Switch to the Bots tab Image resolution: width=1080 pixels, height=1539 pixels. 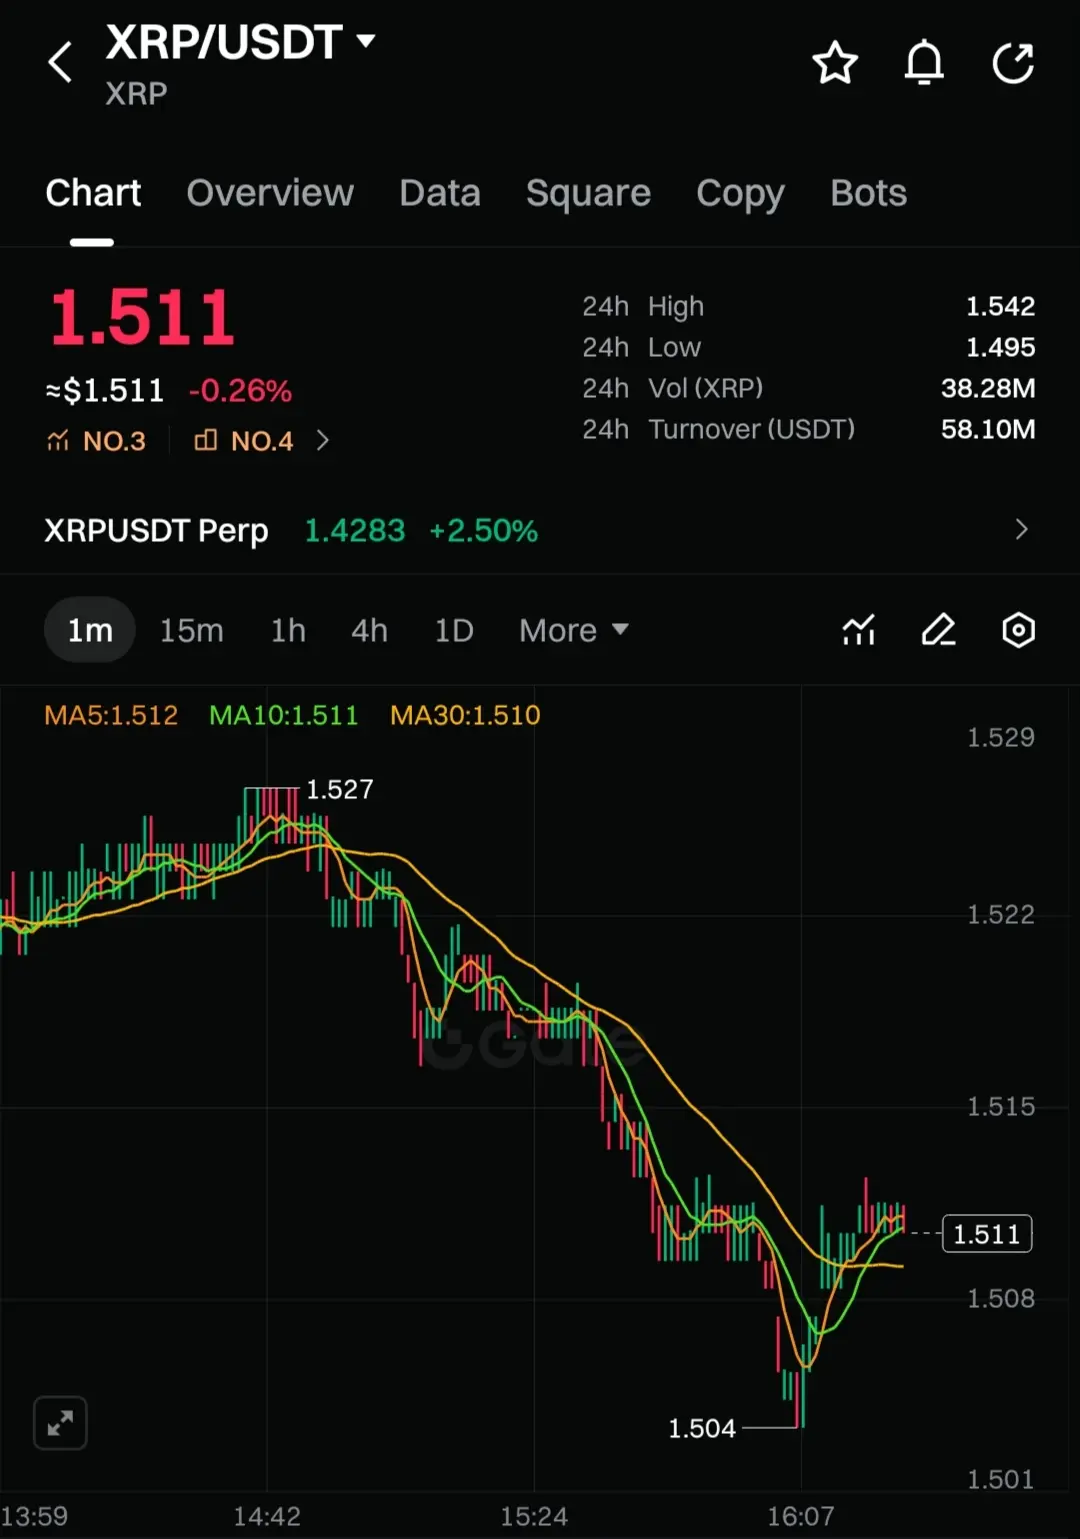(x=868, y=193)
